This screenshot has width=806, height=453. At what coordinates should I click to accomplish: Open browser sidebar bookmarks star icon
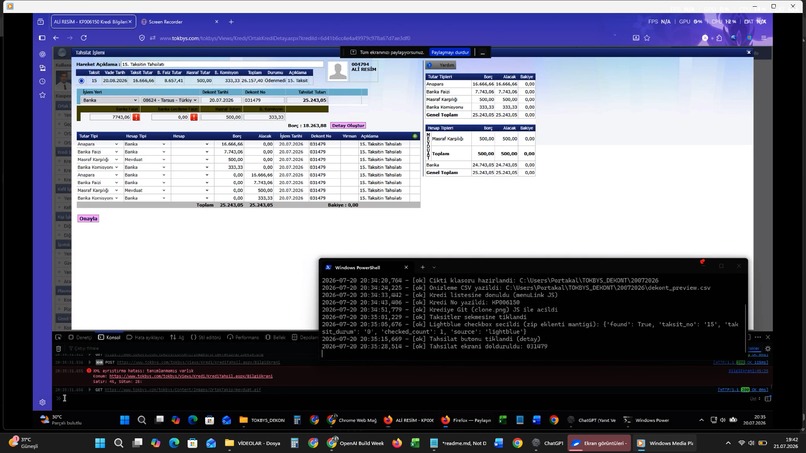[42, 95]
